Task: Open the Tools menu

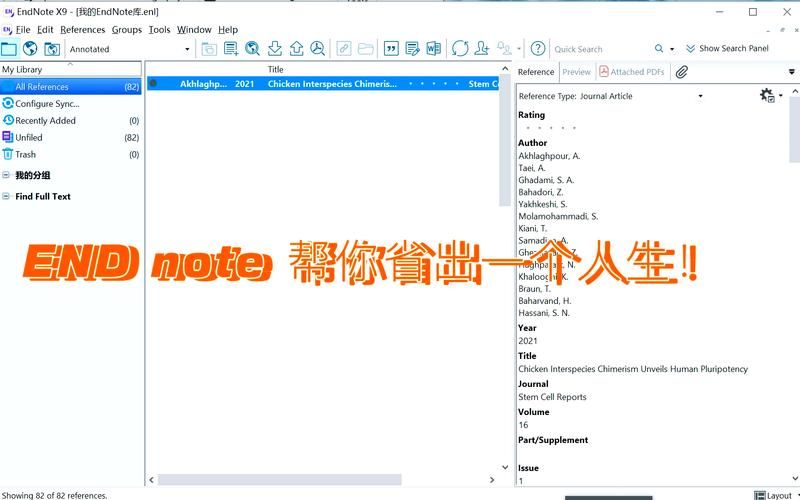Action: (159, 30)
